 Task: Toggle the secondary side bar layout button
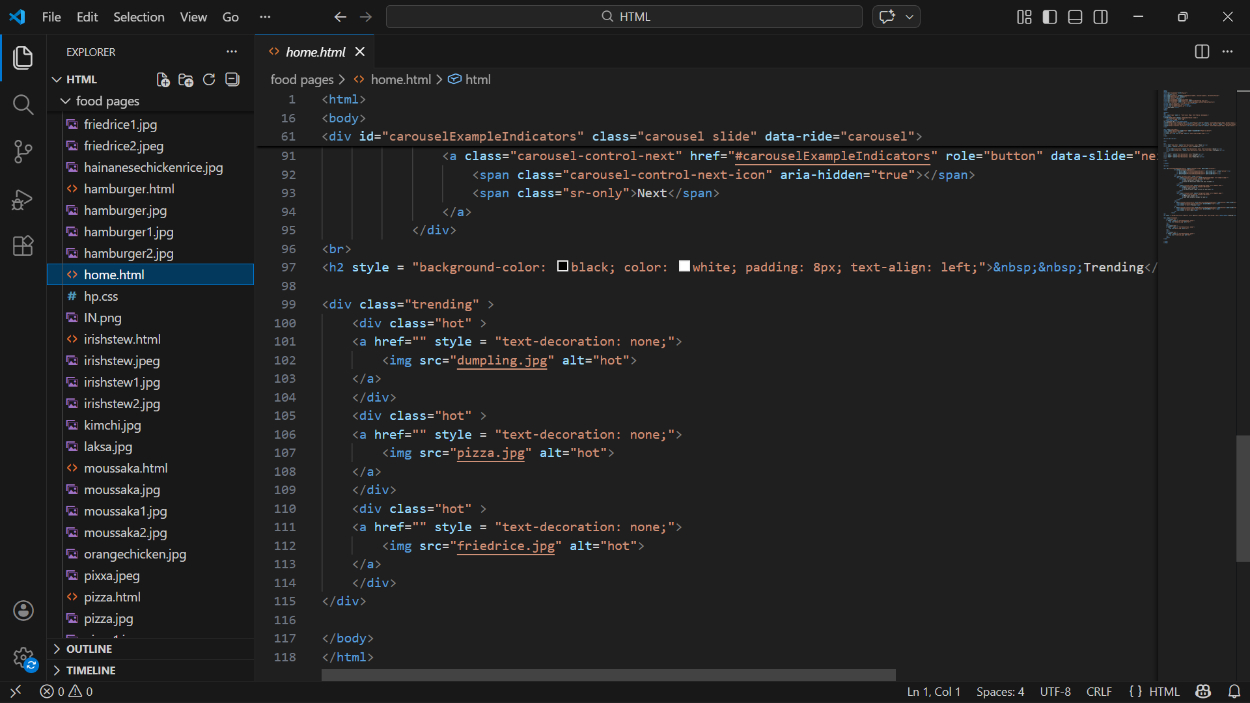coord(1101,17)
